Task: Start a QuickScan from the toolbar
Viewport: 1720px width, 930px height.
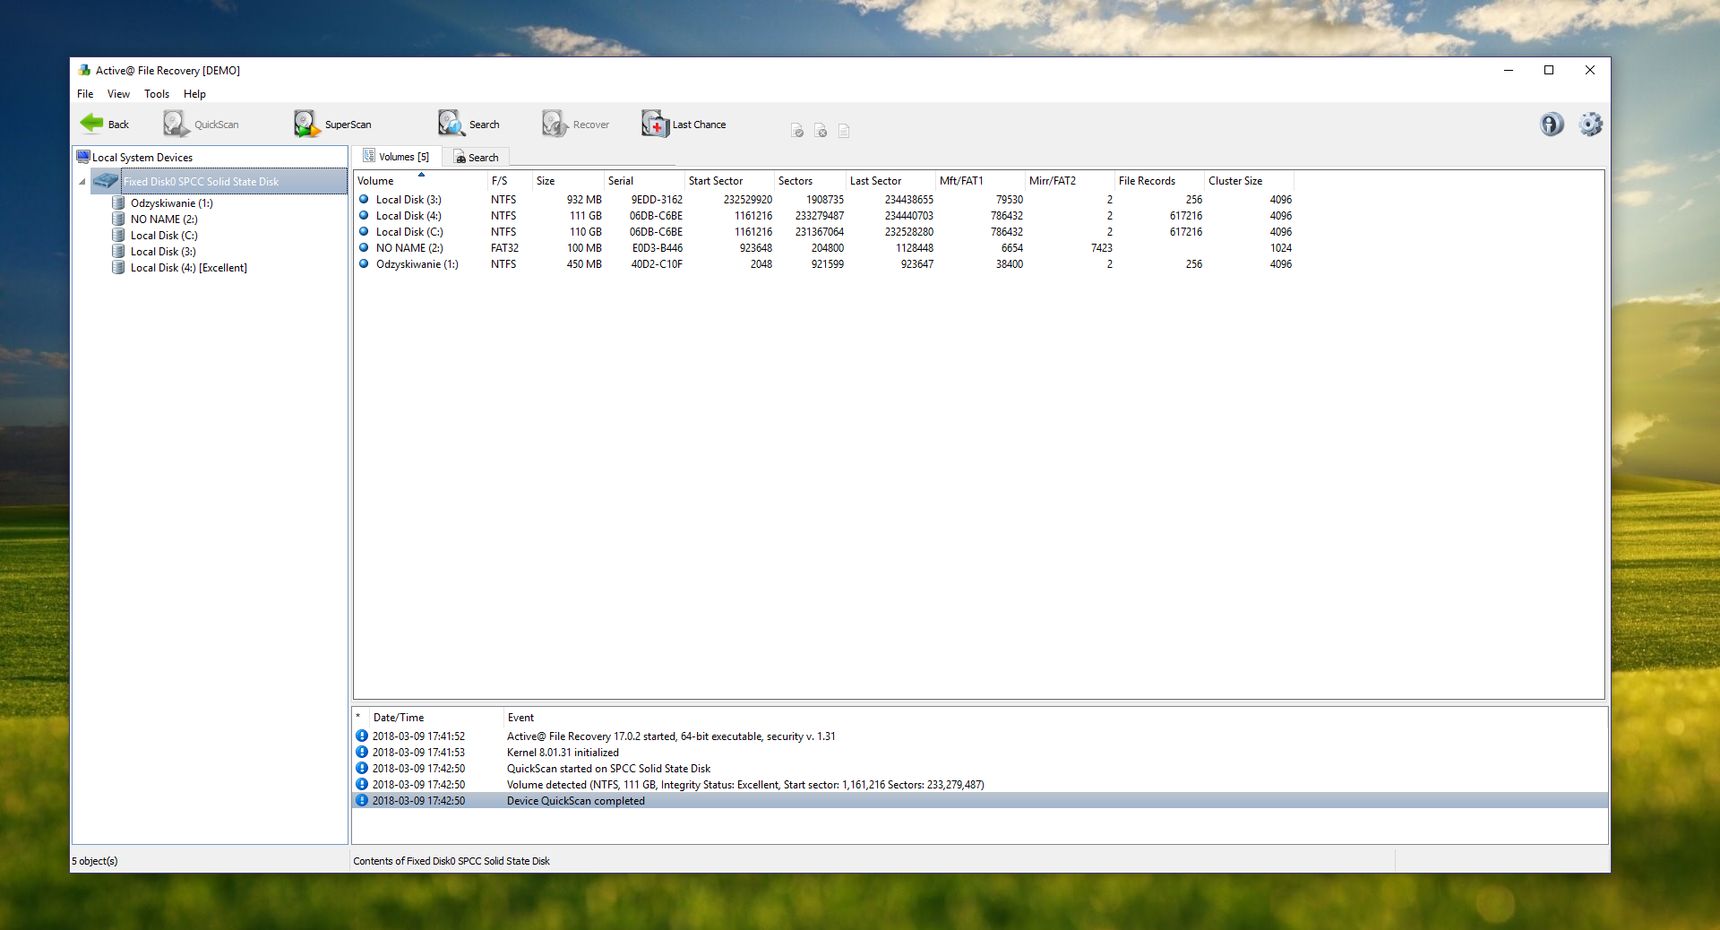Action: pos(201,124)
